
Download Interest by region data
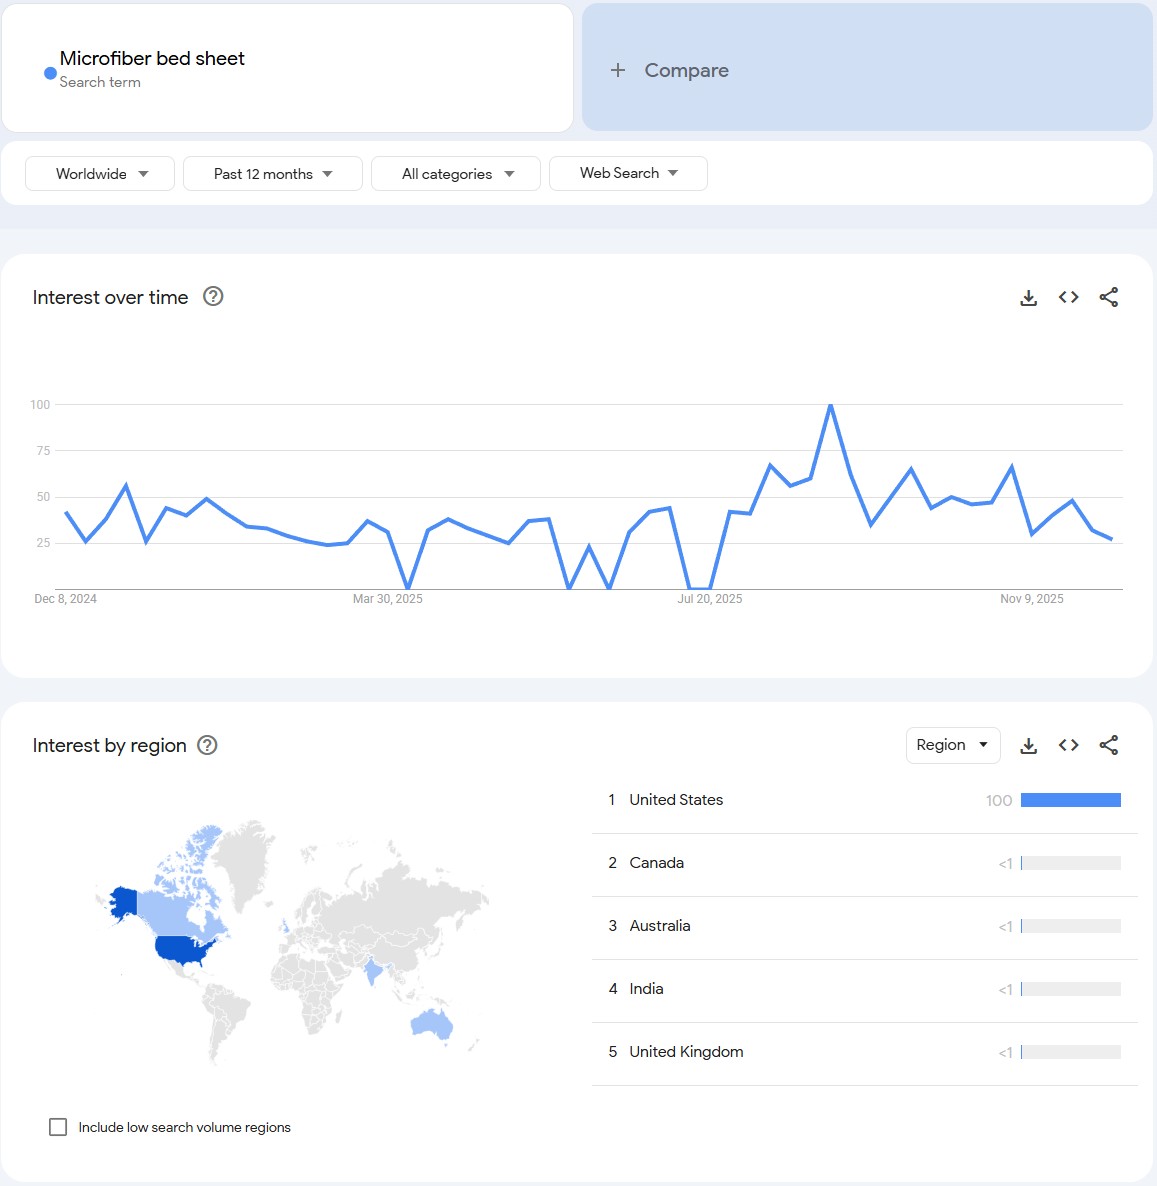pos(1028,745)
